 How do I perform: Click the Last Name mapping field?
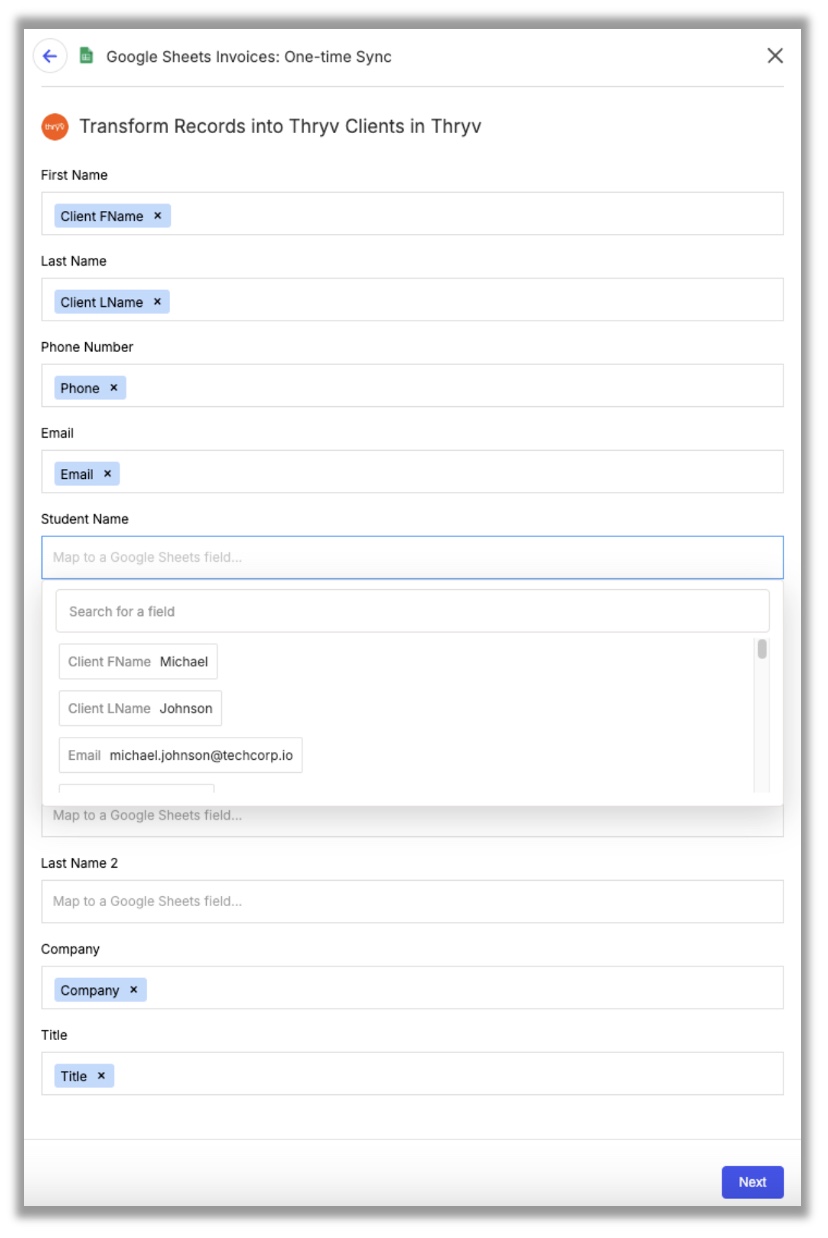point(412,300)
